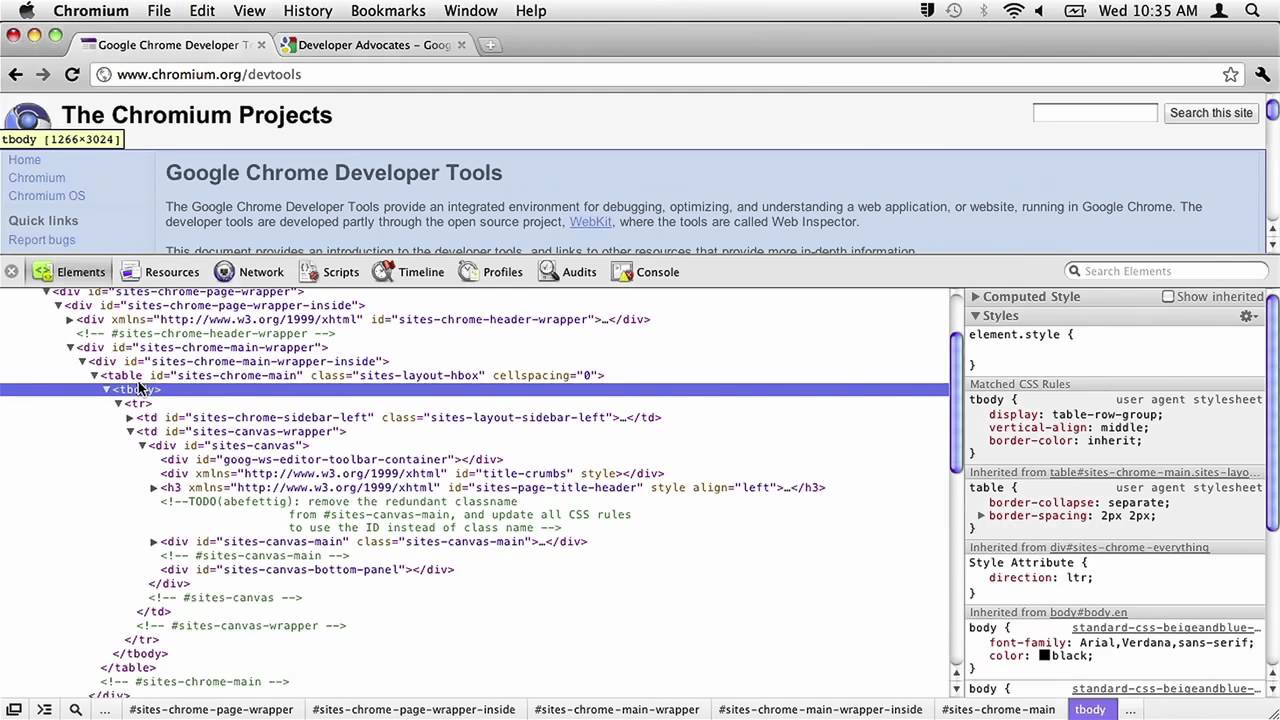Open the Styles gear settings menu
Viewport: 1280px width, 720px height.
click(x=1247, y=316)
